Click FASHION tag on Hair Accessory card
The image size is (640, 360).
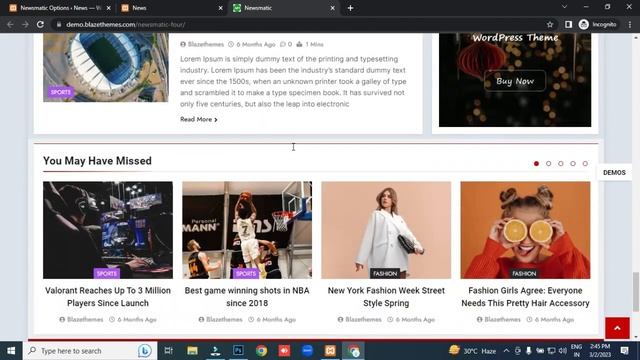[524, 273]
